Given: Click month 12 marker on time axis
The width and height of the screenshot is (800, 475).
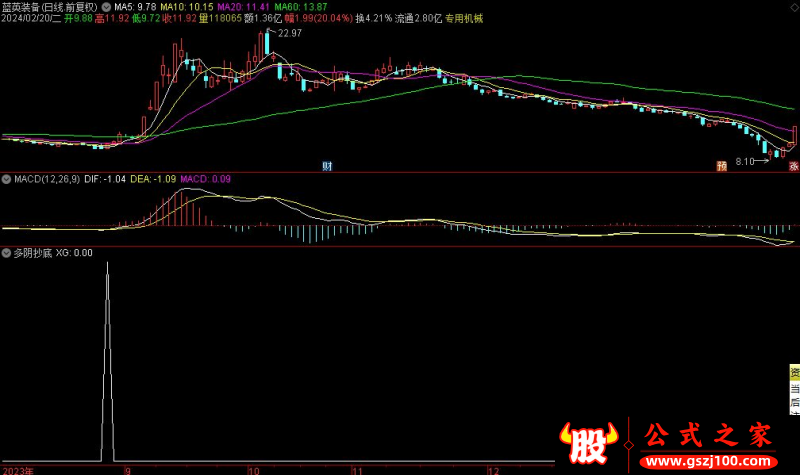Looking at the screenshot, I should 491,469.
